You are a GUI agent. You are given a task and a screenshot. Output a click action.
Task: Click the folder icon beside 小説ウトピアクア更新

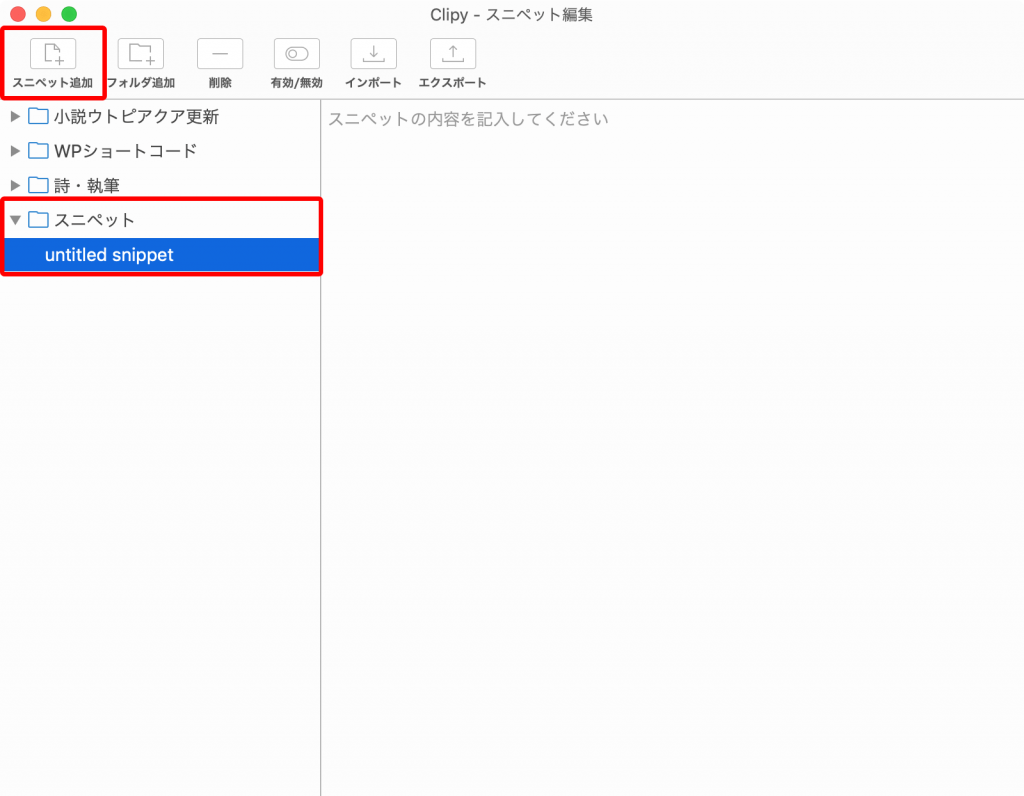point(38,116)
